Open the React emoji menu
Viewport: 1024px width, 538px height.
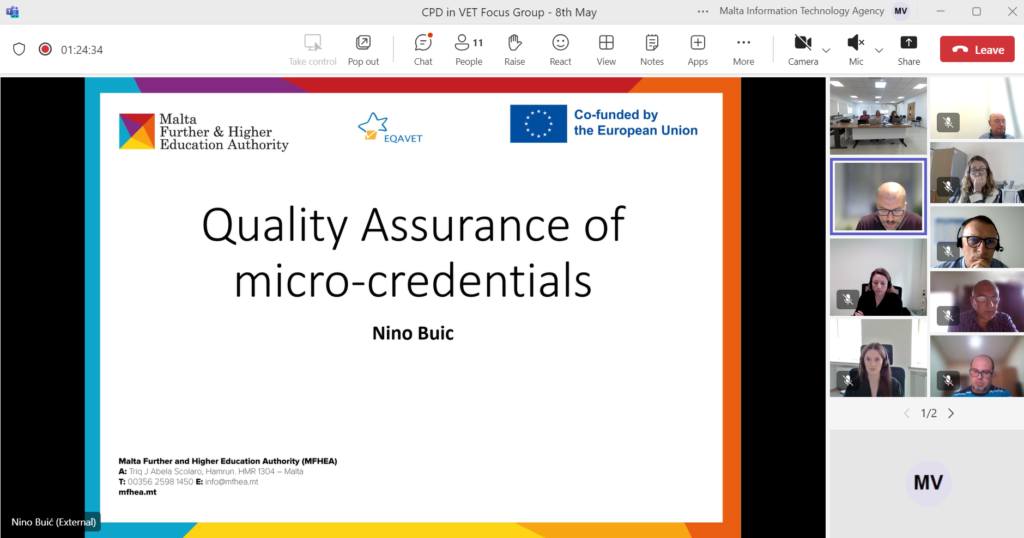click(x=560, y=49)
